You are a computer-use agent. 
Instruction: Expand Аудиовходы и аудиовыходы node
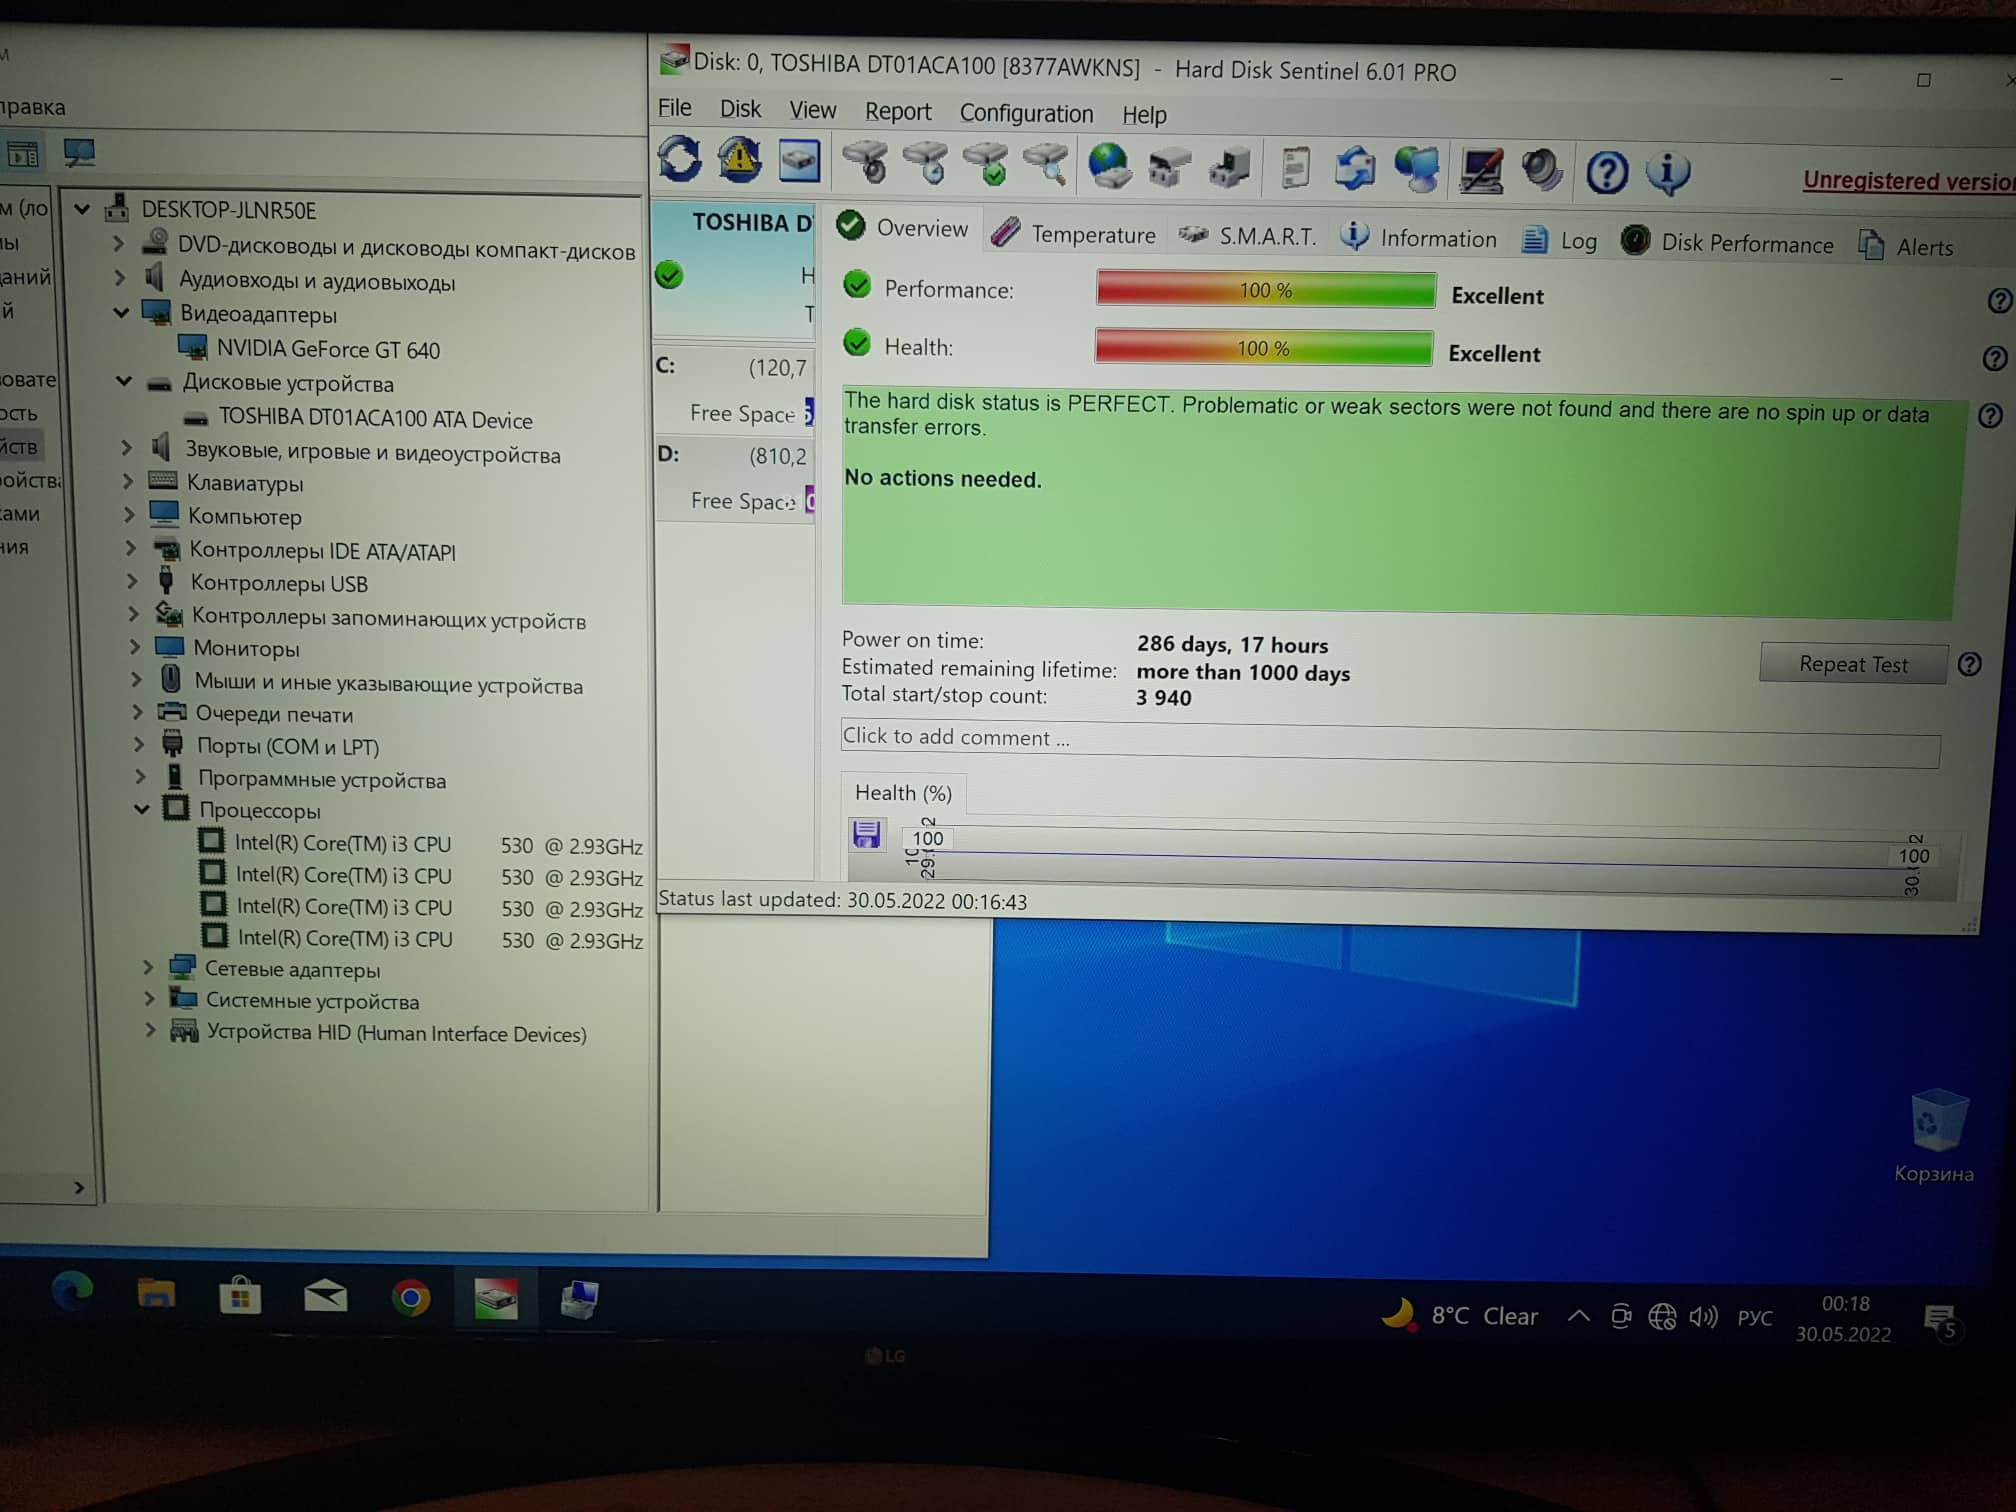[x=119, y=277]
